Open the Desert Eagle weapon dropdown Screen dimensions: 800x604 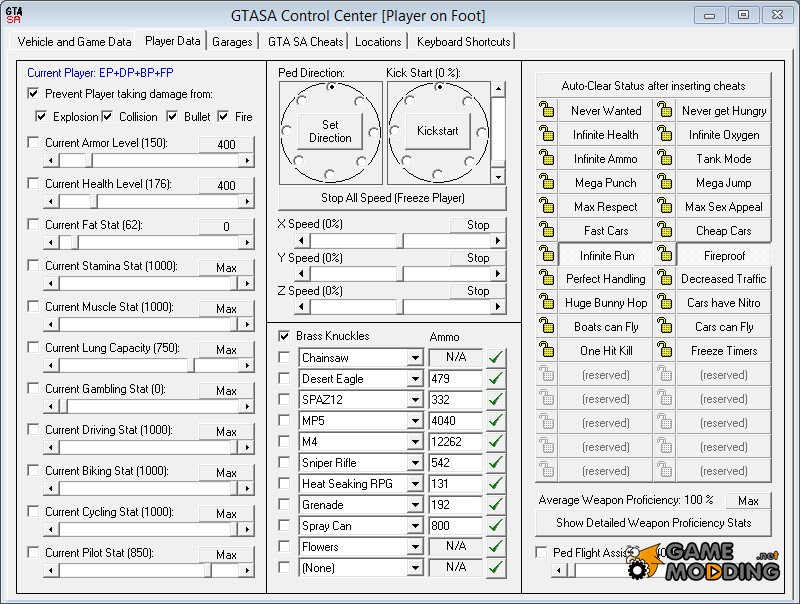coord(415,379)
